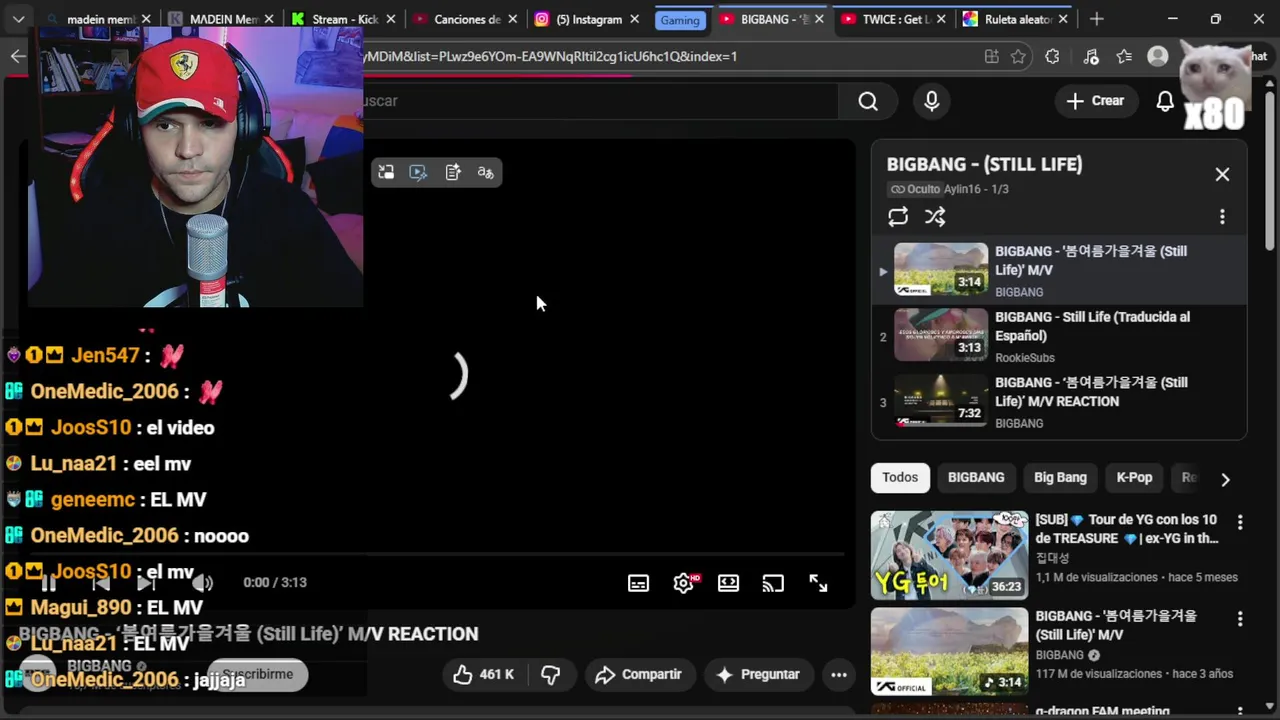This screenshot has width=1280, height=720.
Task: Toggle theater mode on the player
Action: [728, 583]
